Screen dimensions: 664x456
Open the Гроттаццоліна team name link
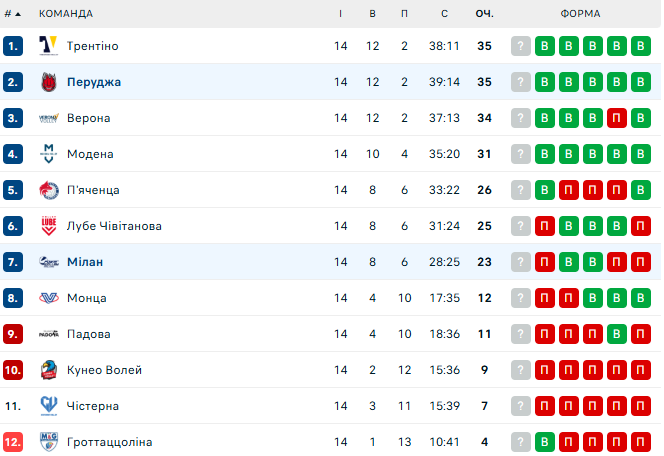tap(109, 442)
